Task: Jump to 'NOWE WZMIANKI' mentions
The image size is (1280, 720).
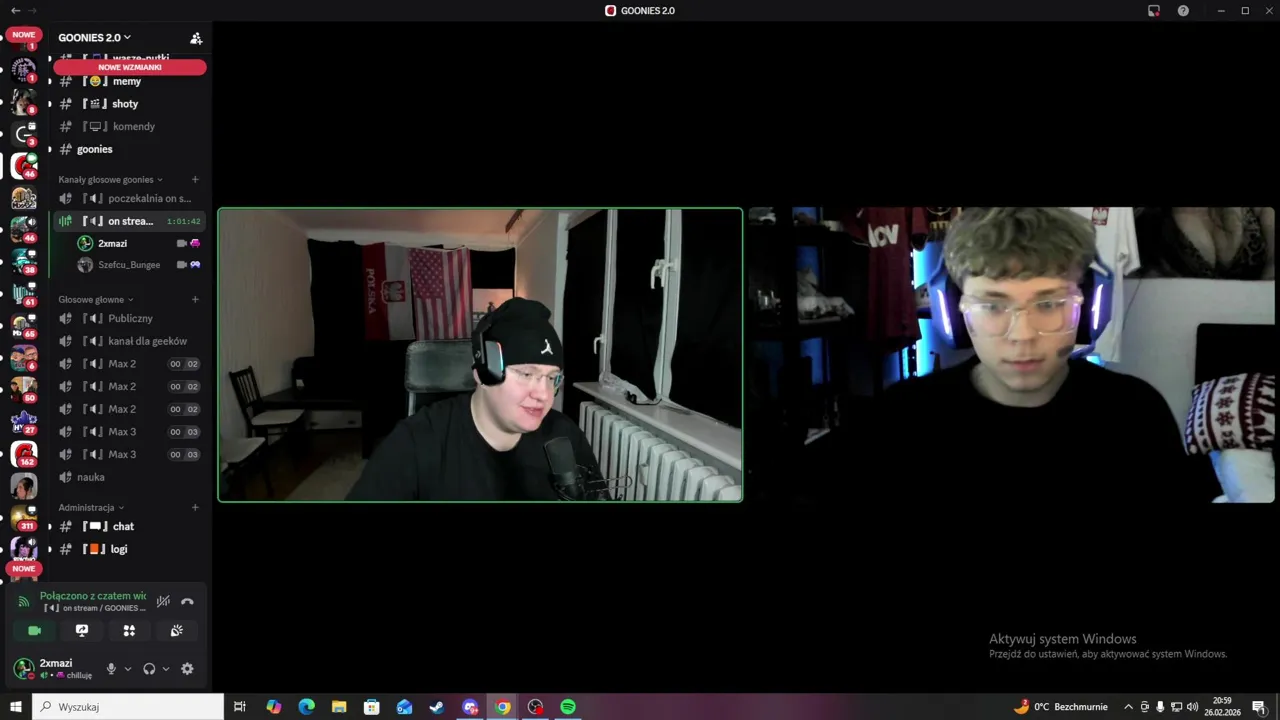Action: (130, 67)
